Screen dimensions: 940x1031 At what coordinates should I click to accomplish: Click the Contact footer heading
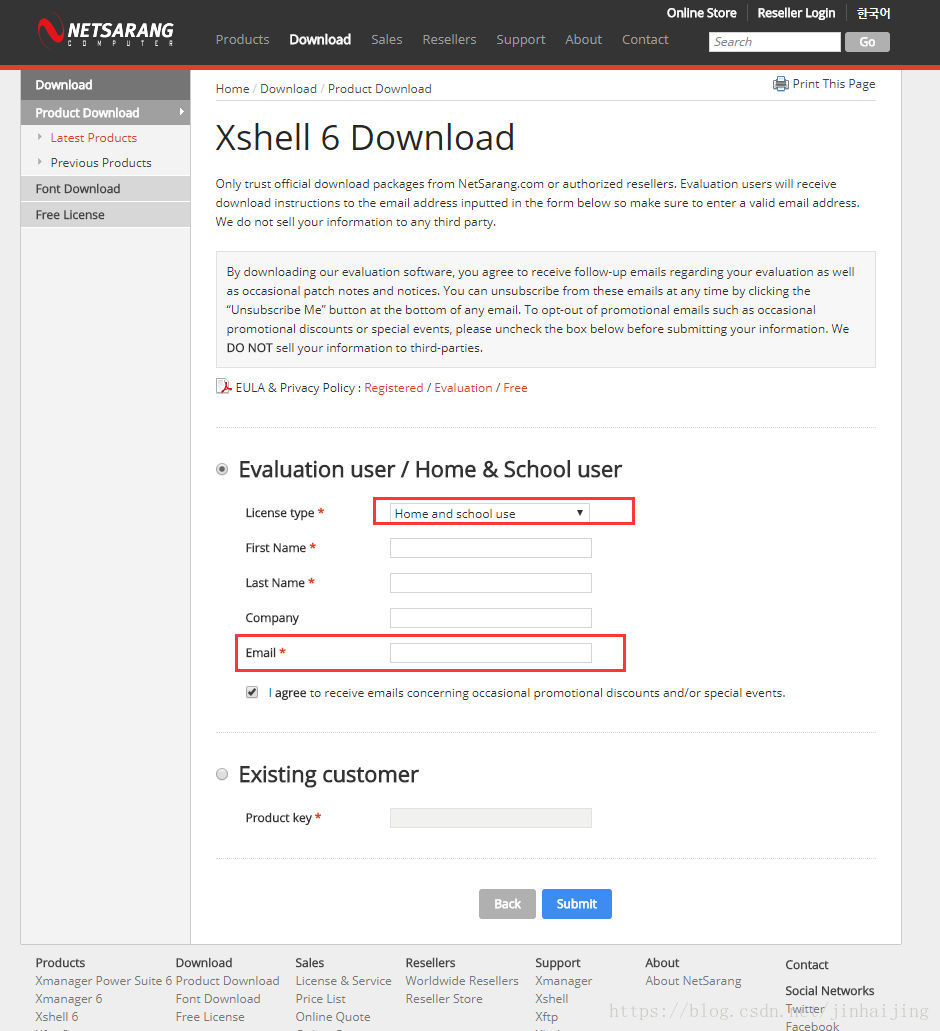[807, 965]
